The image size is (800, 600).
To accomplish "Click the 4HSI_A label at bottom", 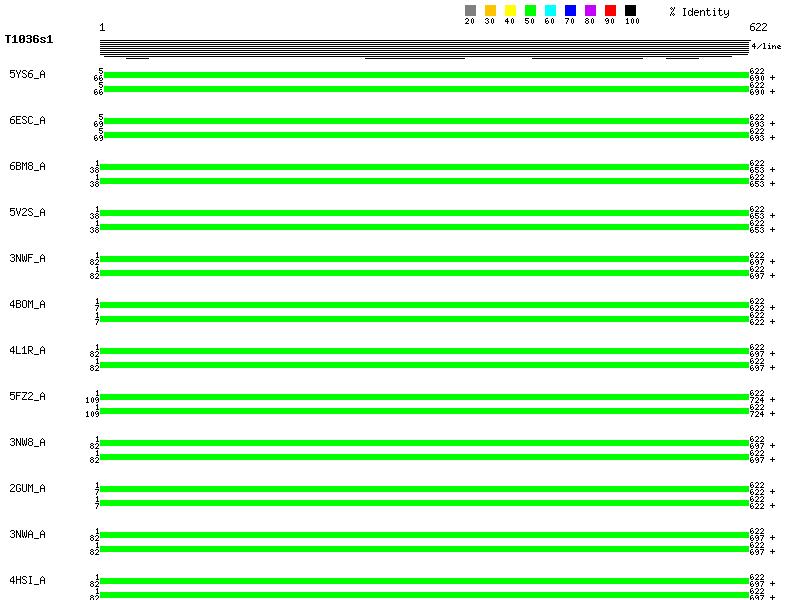I will [x=27, y=580].
